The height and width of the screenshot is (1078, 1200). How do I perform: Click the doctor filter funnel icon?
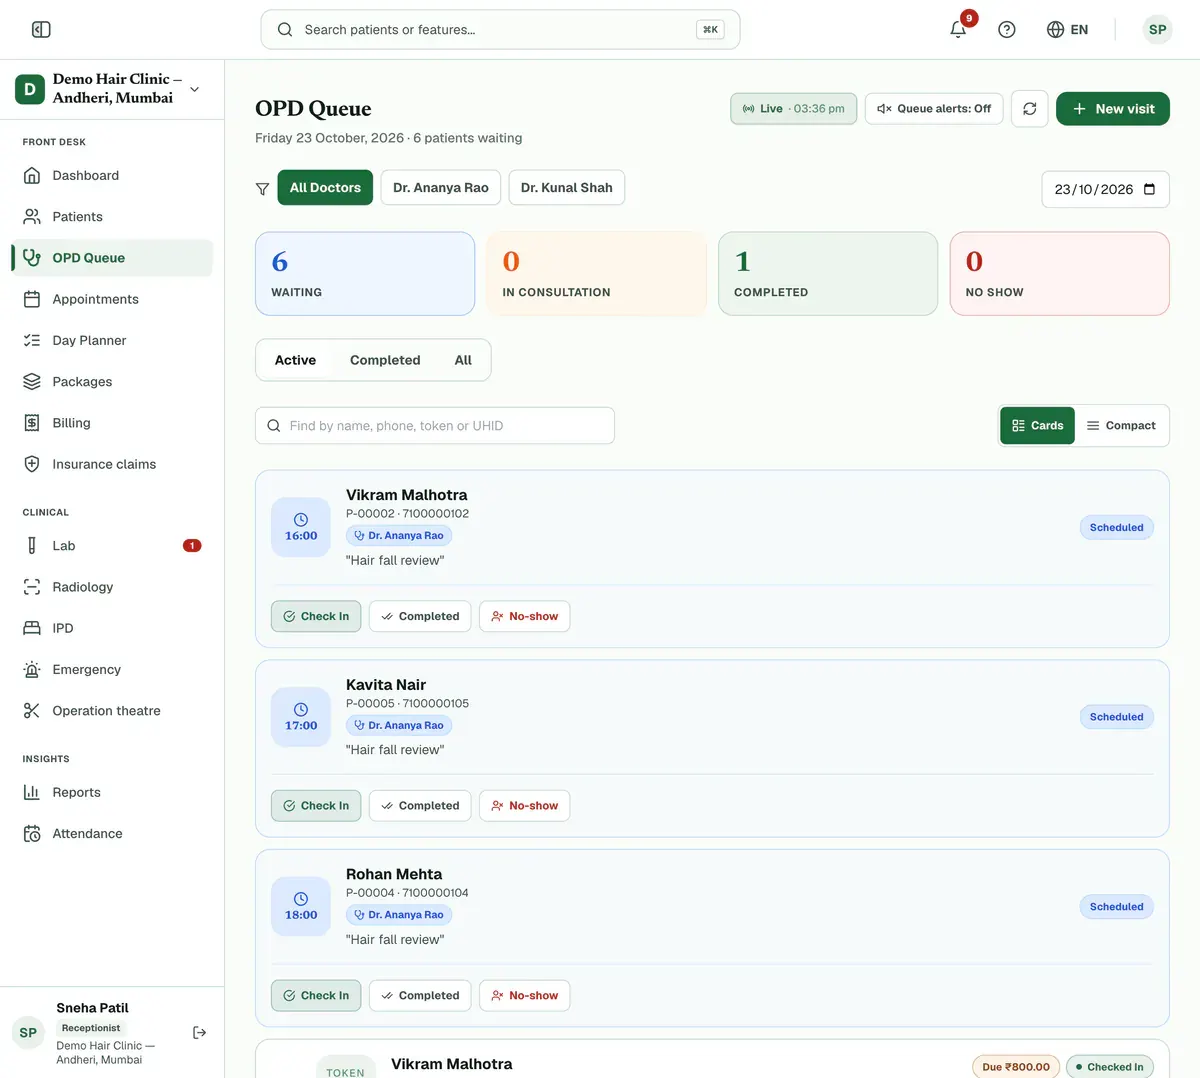262,188
